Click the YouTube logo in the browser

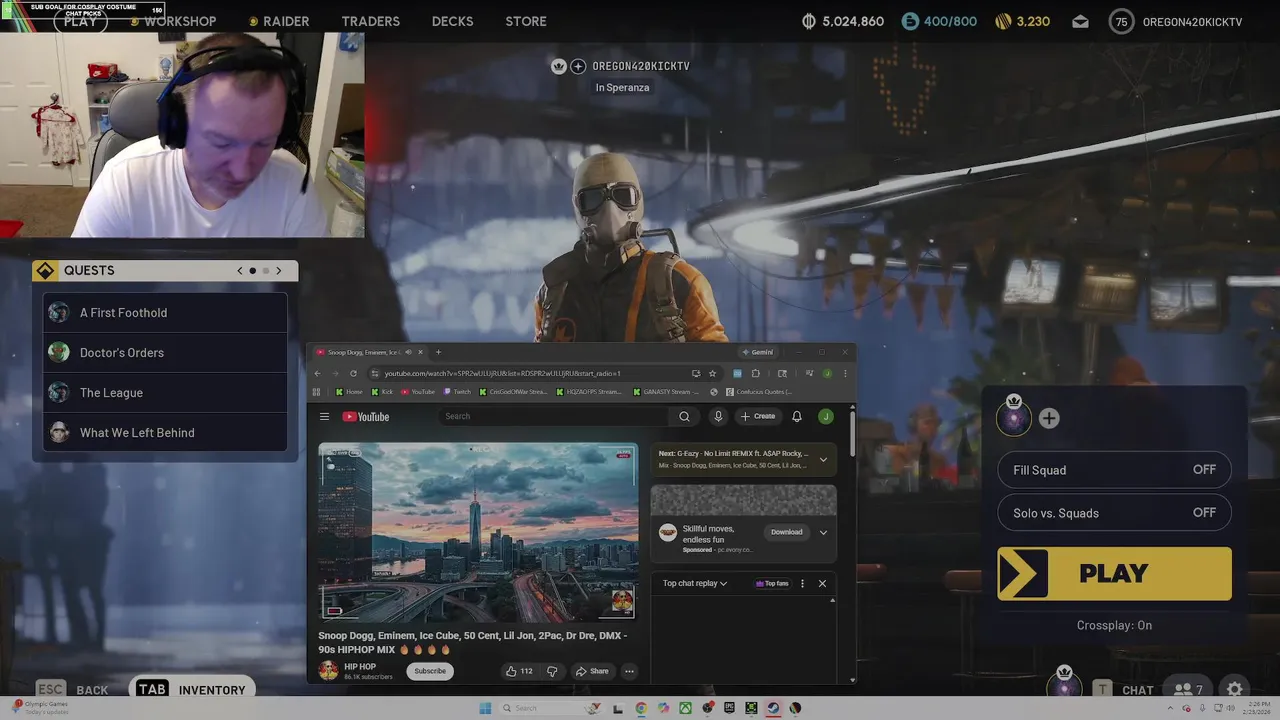[x=366, y=417]
